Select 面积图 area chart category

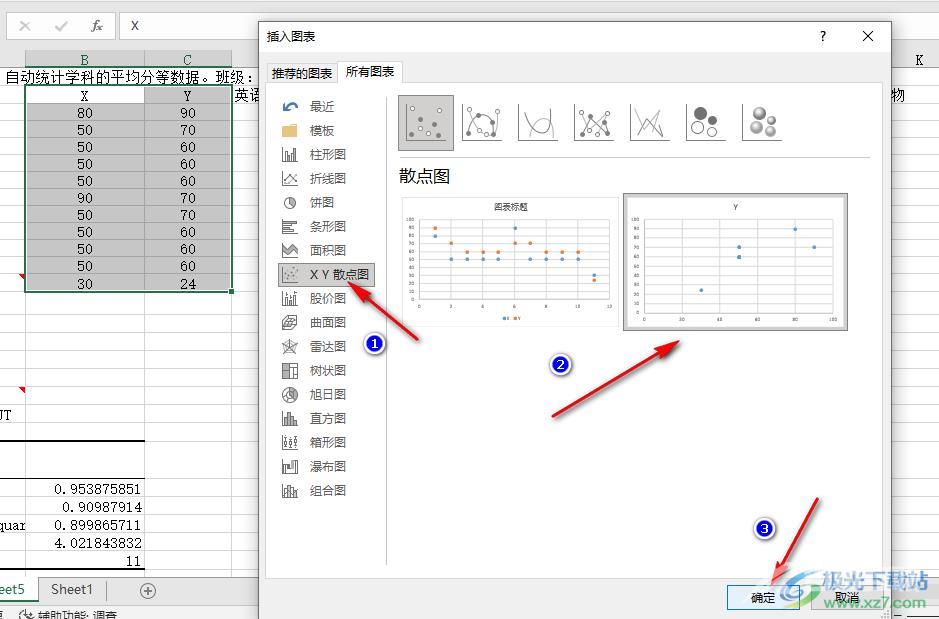327,250
